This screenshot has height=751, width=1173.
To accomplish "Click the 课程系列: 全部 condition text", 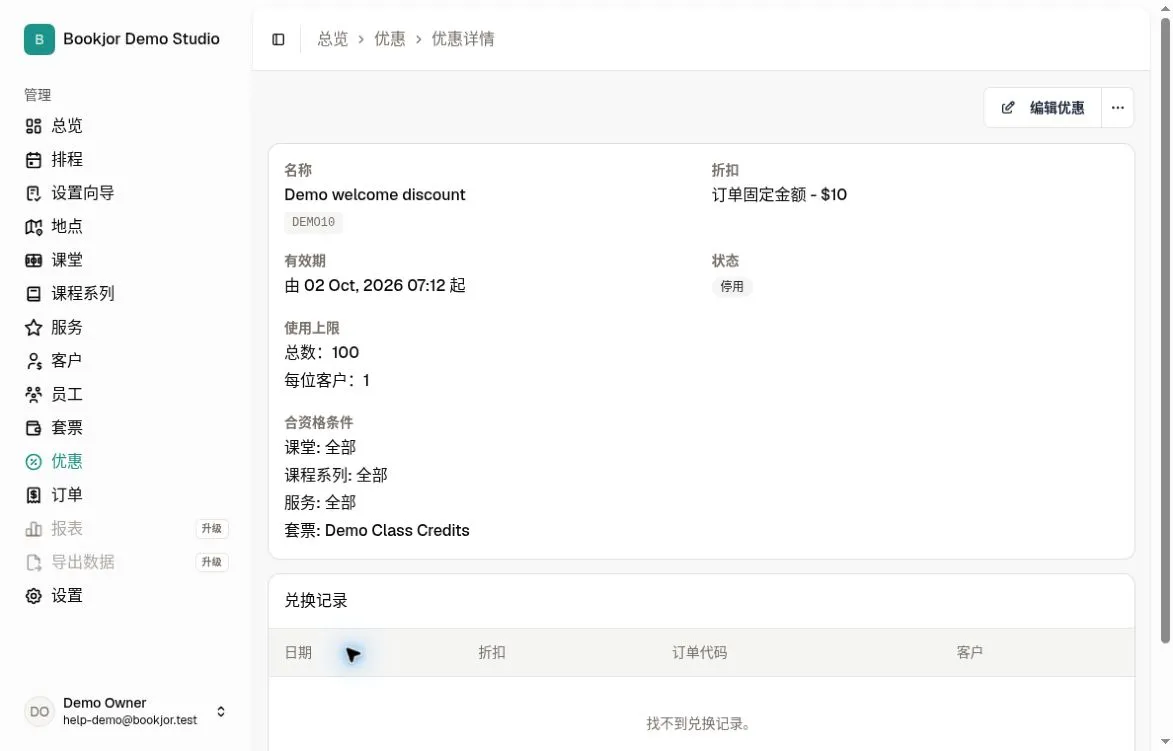I will [x=336, y=475].
